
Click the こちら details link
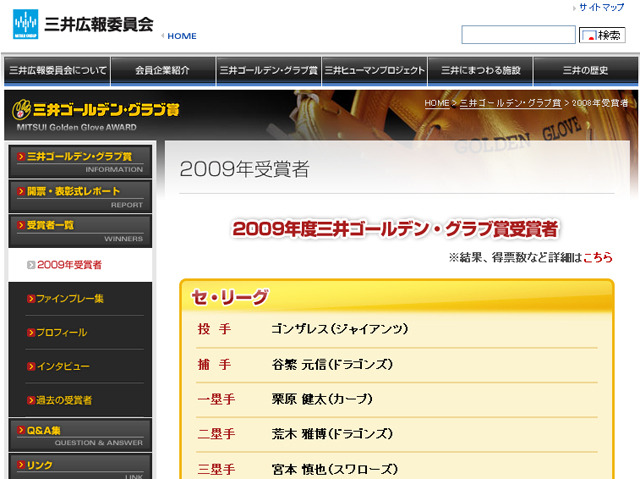[598, 257]
